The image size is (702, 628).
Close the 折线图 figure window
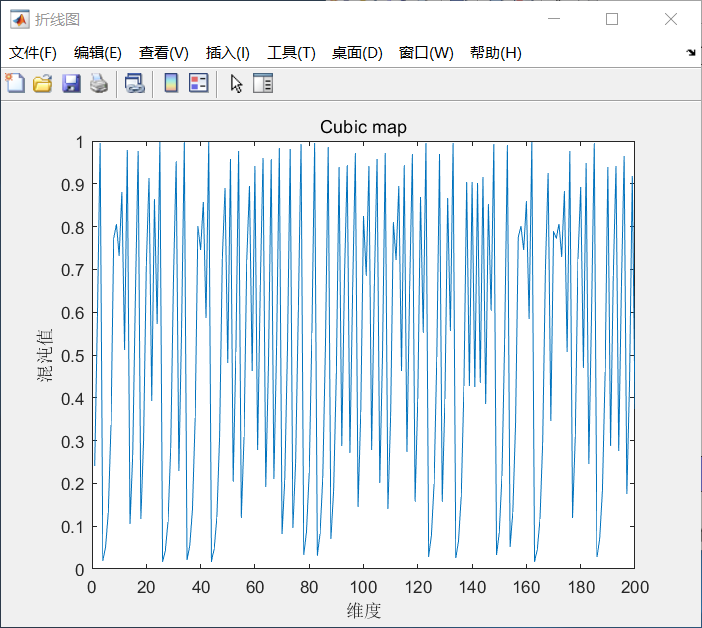pyautogui.click(x=671, y=19)
